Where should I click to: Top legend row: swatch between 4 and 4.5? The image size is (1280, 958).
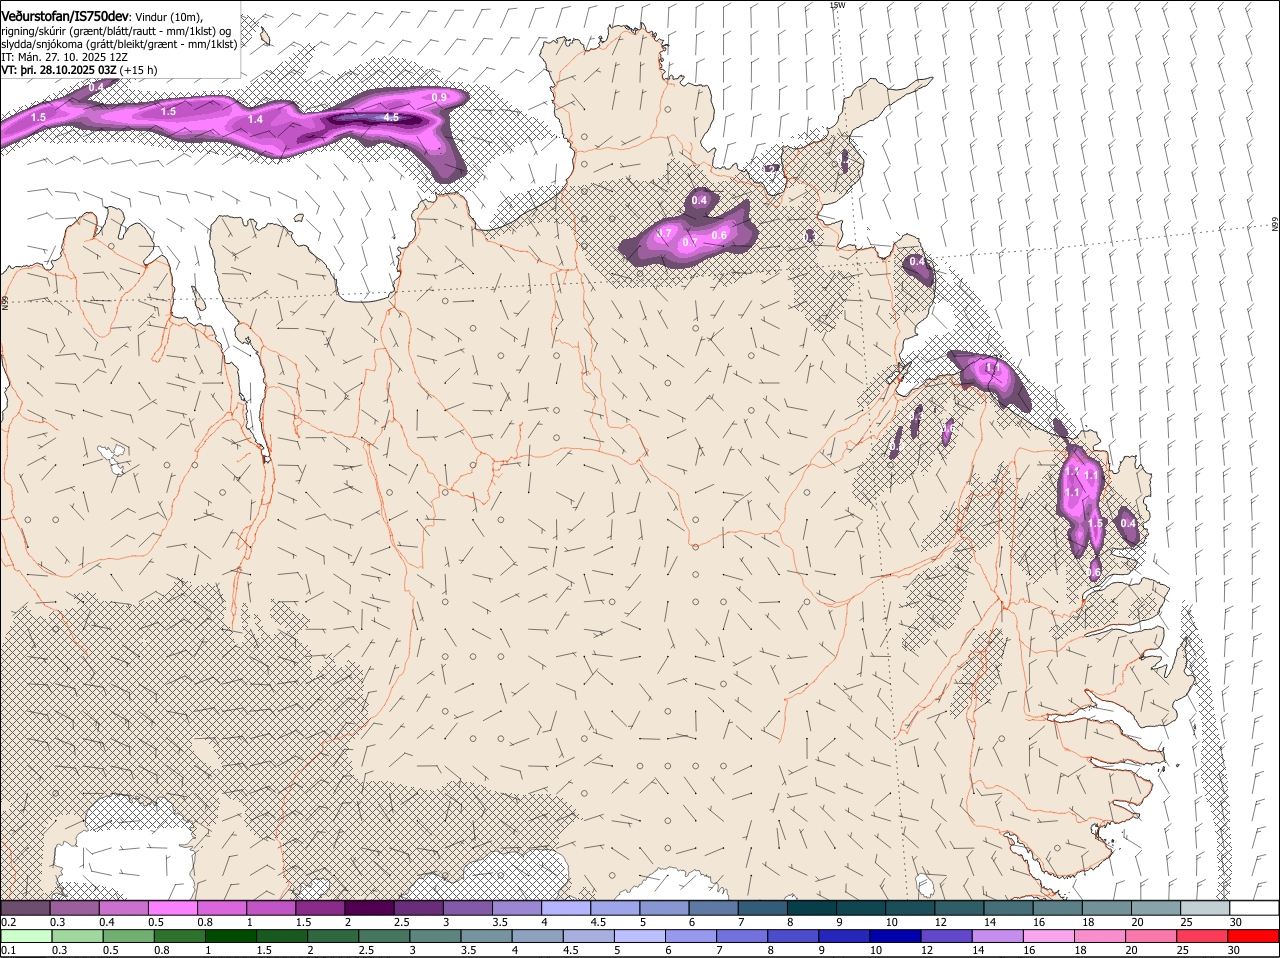566,907
